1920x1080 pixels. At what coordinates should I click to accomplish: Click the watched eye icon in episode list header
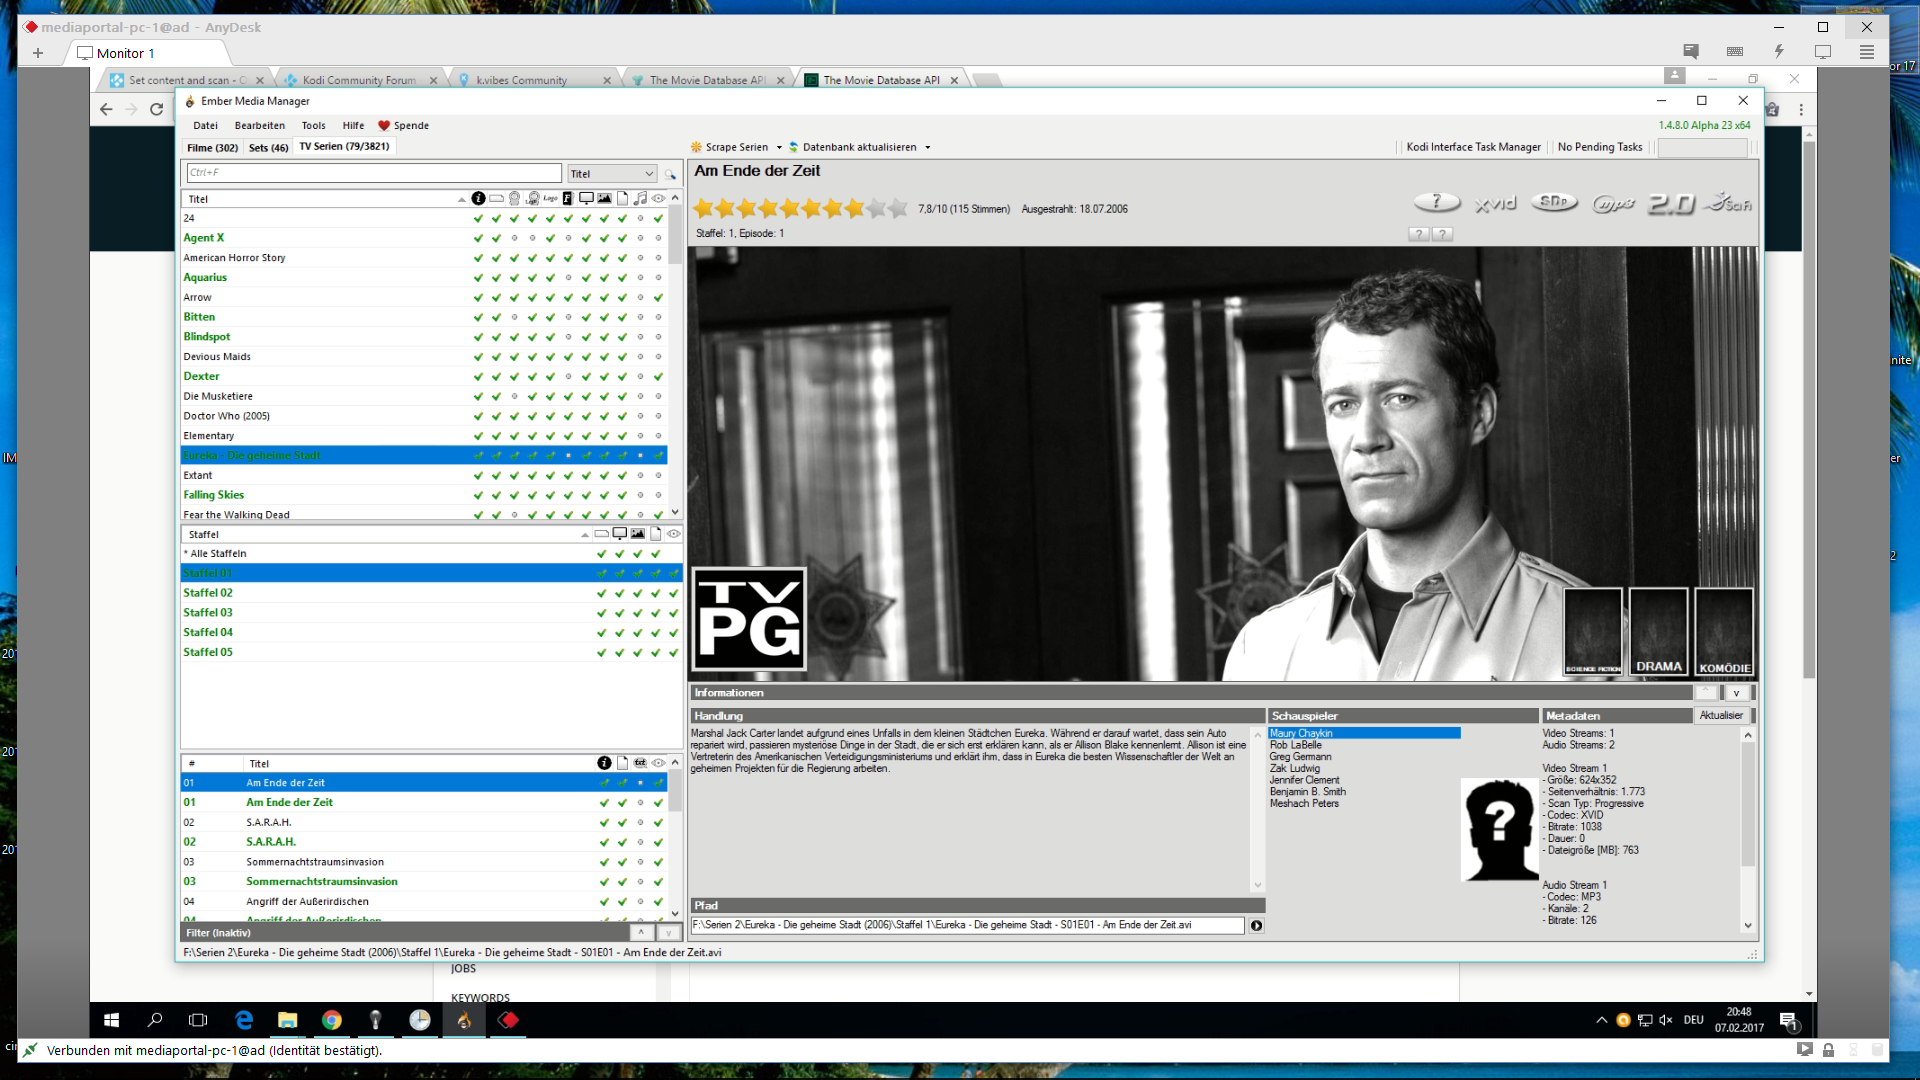(x=658, y=763)
